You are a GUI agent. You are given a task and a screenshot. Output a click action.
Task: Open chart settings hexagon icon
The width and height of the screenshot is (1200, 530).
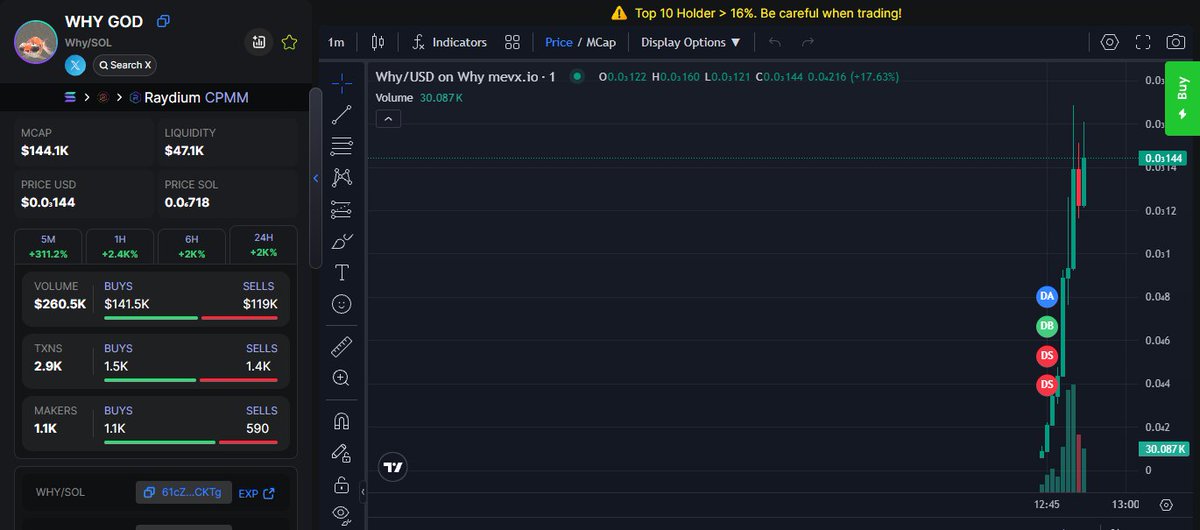(x=1109, y=42)
